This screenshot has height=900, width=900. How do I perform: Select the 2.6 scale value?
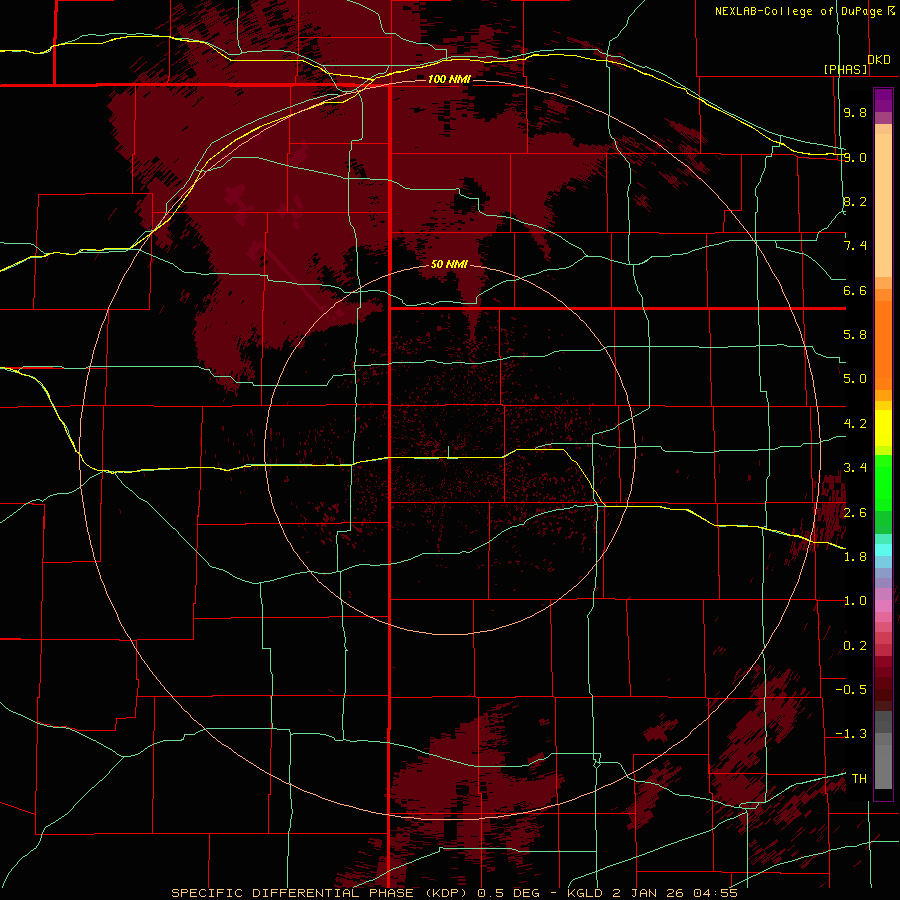855,513
